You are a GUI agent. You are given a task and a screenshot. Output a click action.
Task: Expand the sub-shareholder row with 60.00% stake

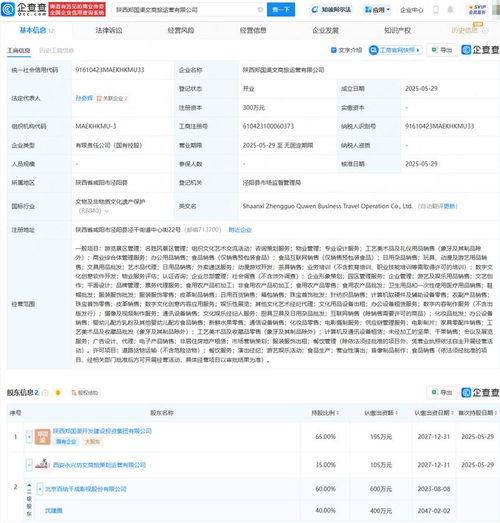pyautogui.click(x=40, y=489)
